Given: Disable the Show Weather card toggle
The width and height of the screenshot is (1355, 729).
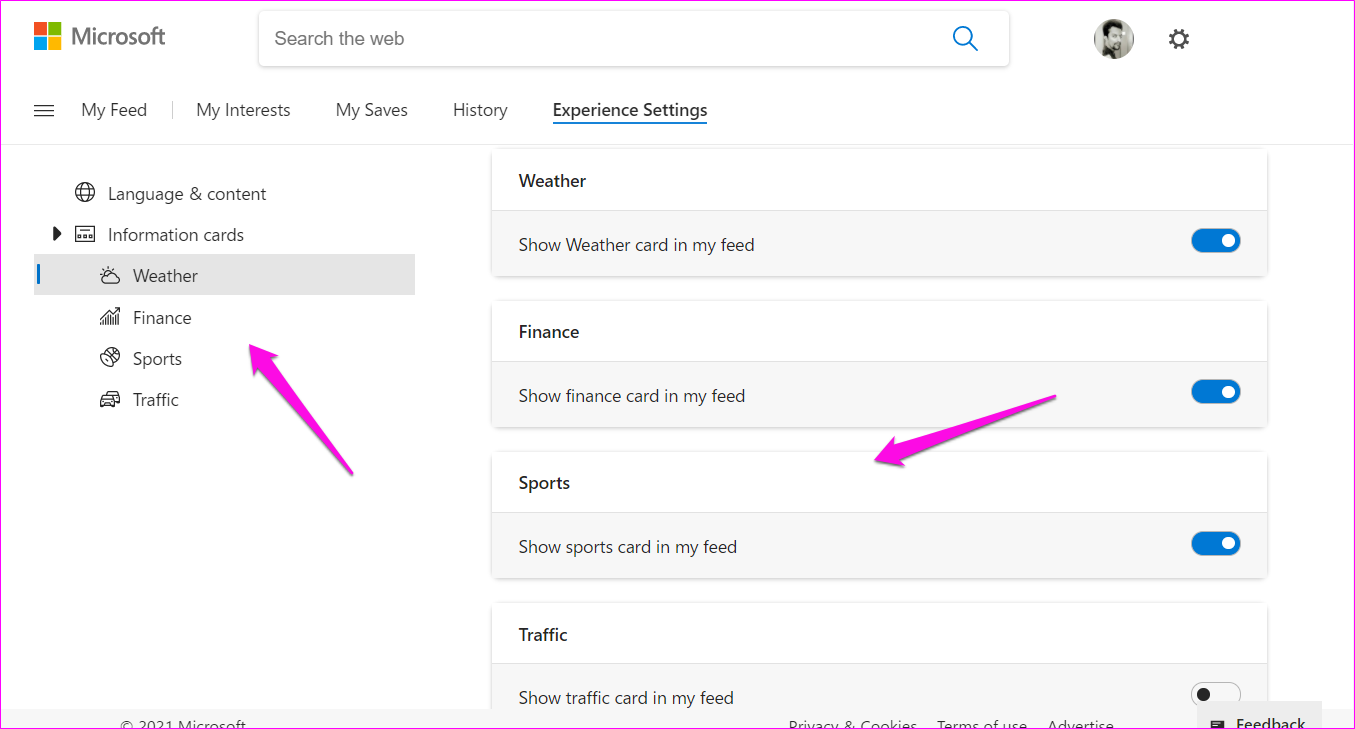Looking at the screenshot, I should click(x=1215, y=240).
